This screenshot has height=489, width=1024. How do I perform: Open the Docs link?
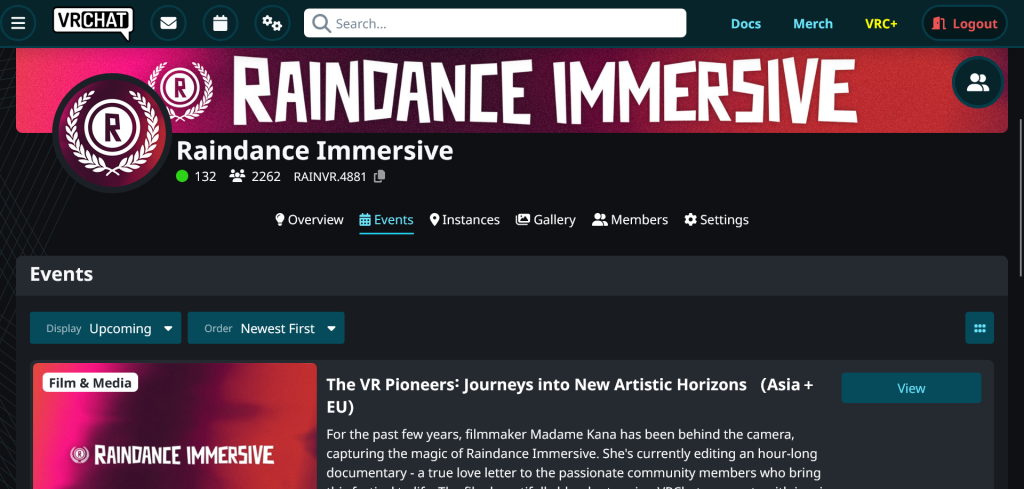[746, 24]
